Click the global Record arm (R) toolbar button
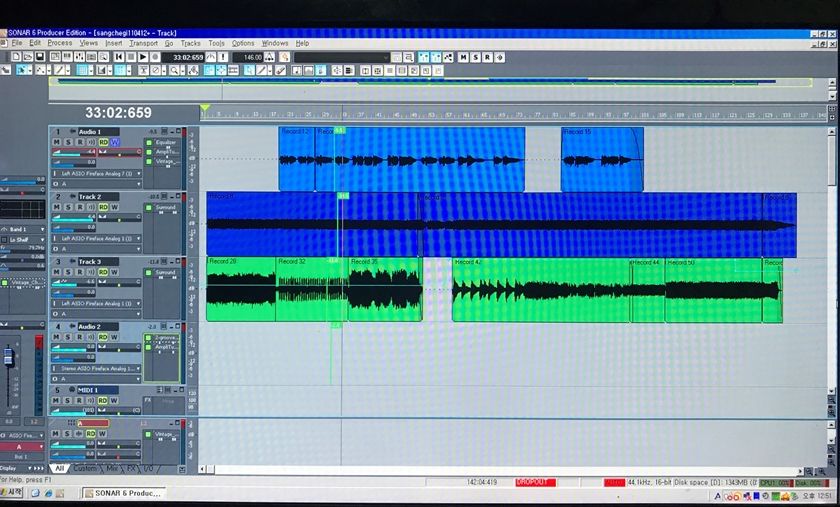840x507 pixels. coord(488,57)
